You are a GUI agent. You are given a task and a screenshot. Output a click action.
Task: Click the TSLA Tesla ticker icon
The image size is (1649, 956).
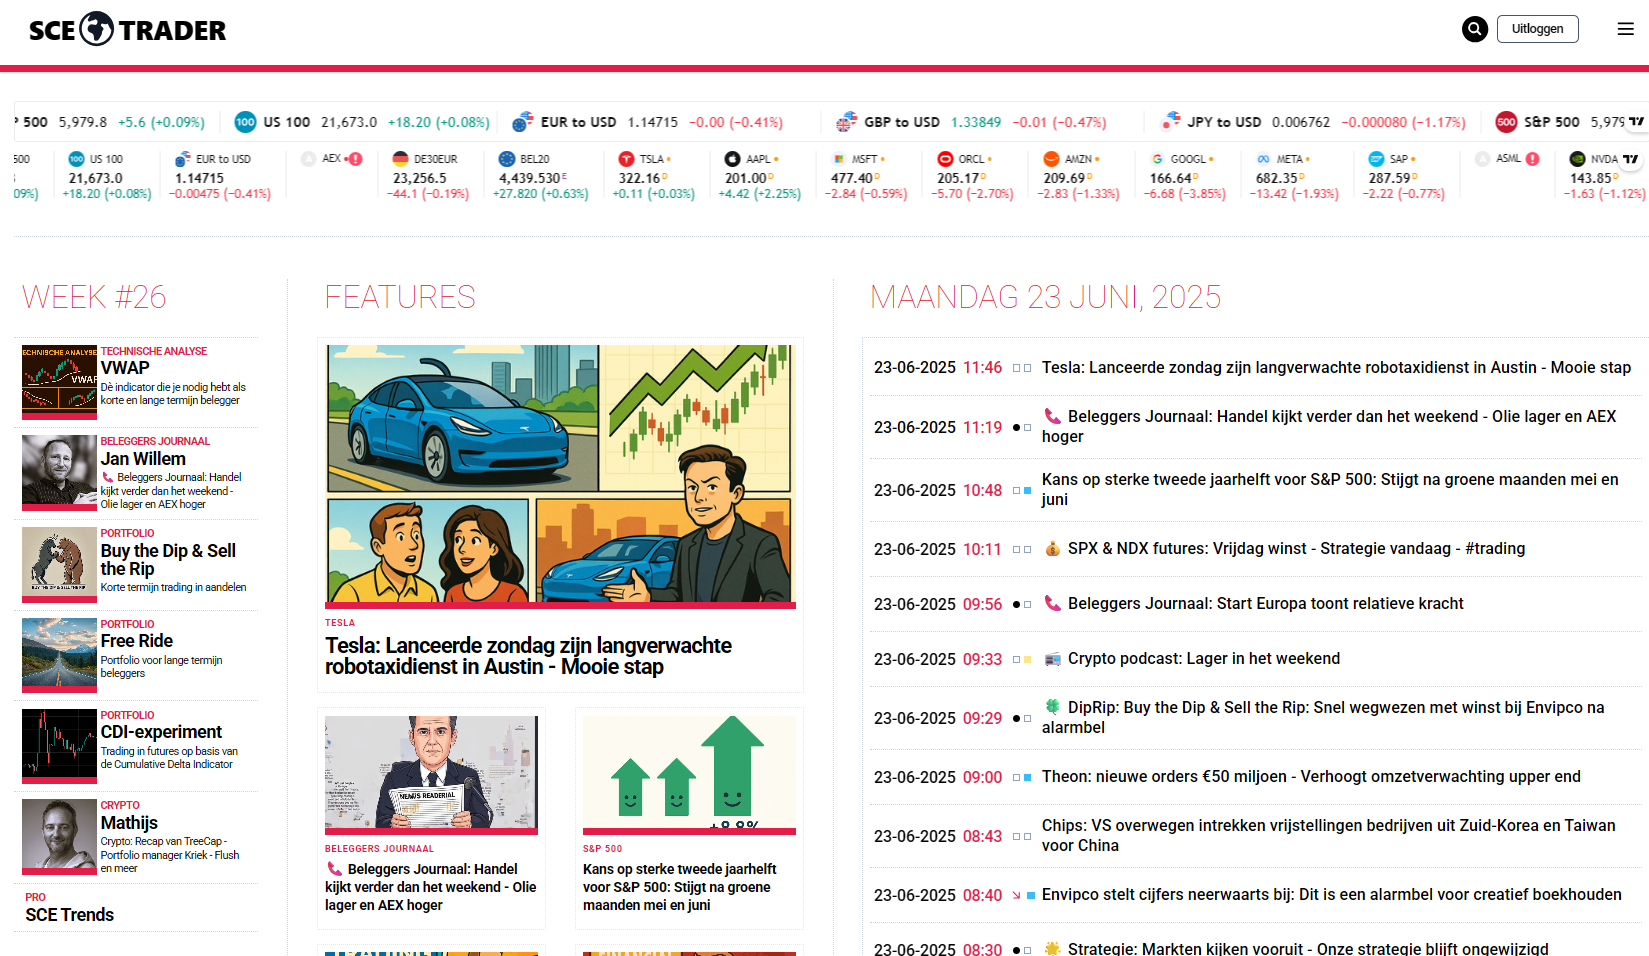[x=627, y=159]
